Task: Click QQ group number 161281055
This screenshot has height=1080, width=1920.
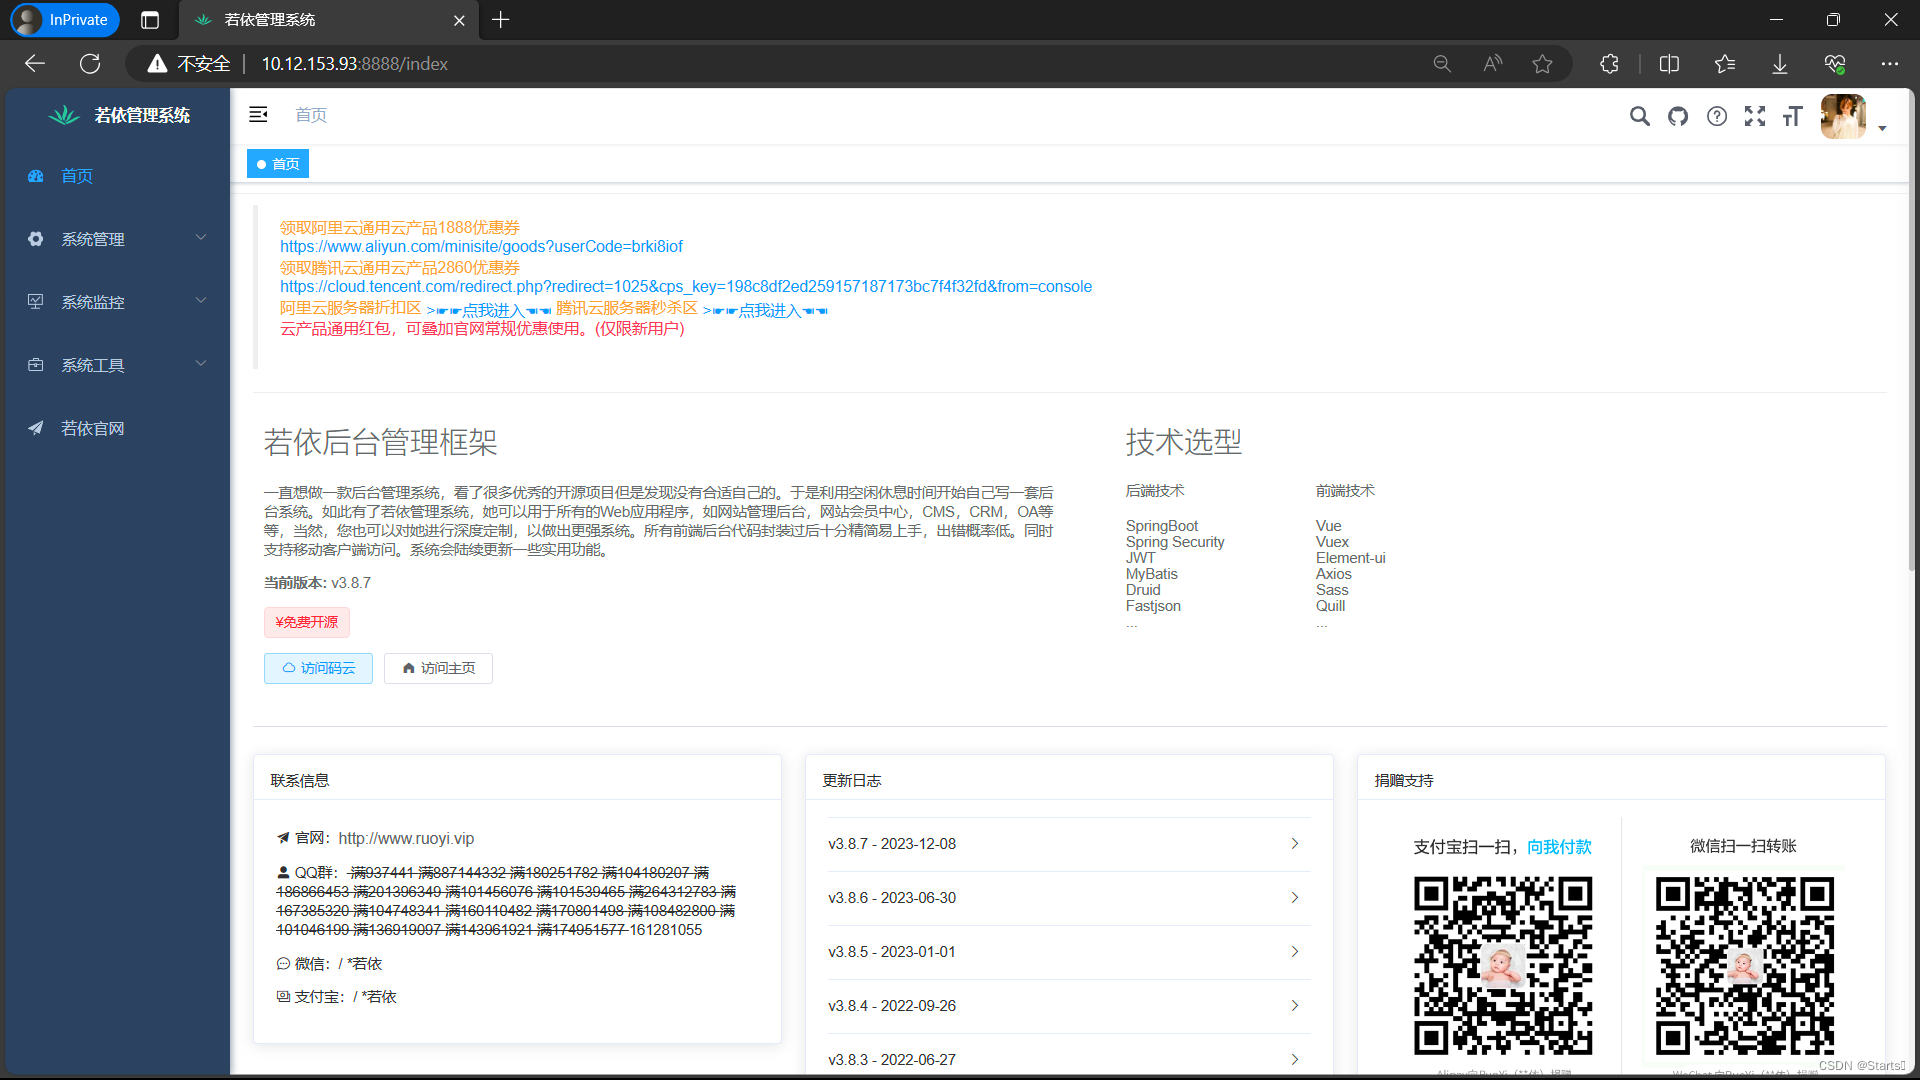Action: 665,930
